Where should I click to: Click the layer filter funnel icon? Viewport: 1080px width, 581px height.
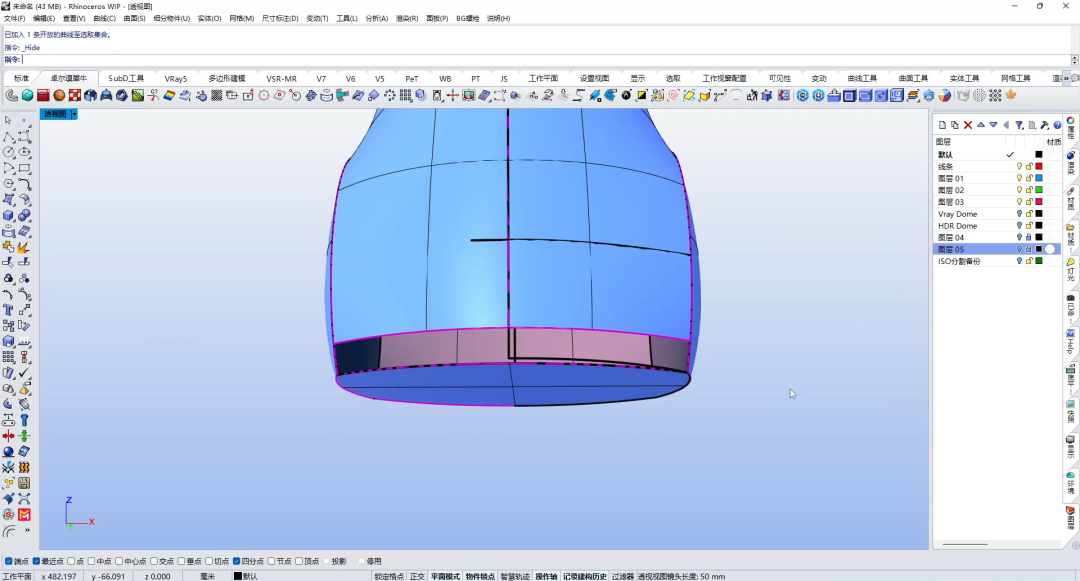pos(1019,125)
